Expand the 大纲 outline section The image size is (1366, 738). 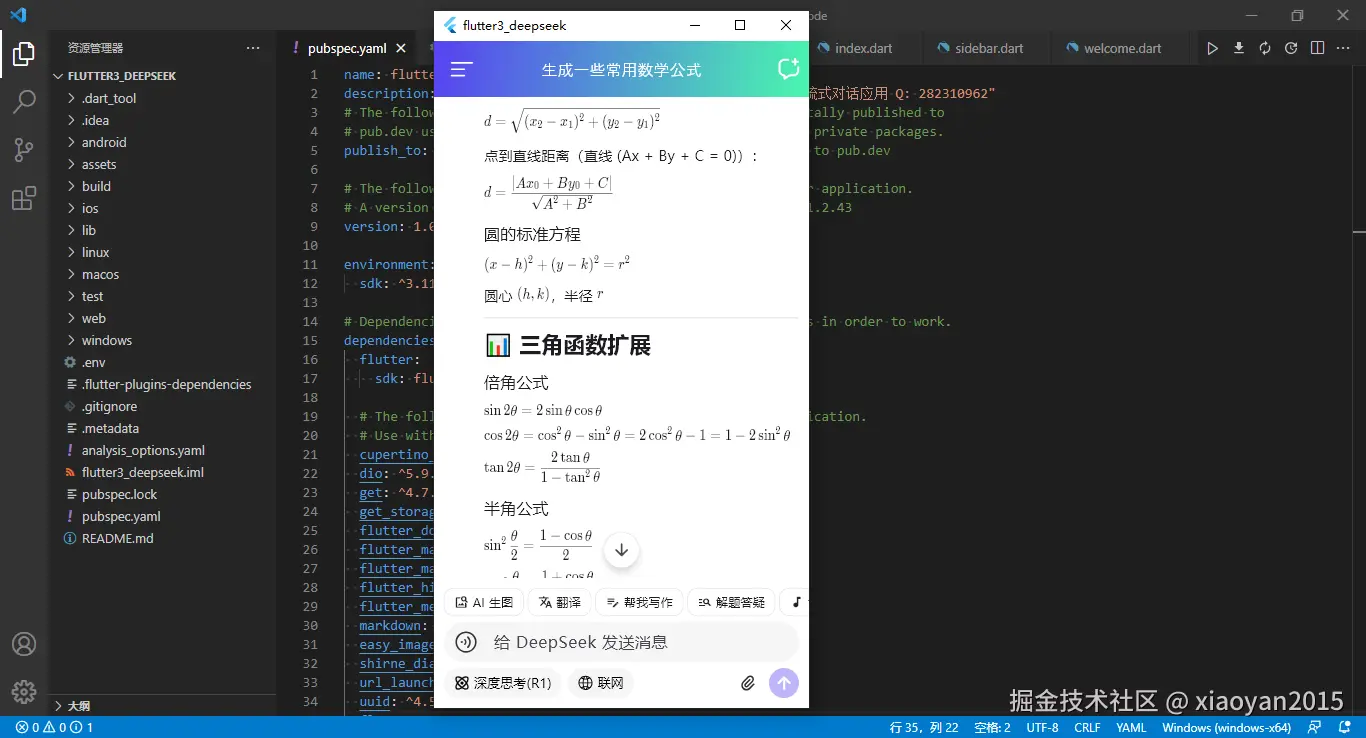(80, 705)
